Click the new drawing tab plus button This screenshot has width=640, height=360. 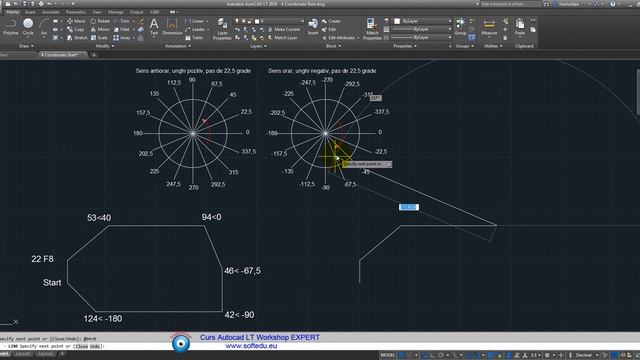coord(94,55)
